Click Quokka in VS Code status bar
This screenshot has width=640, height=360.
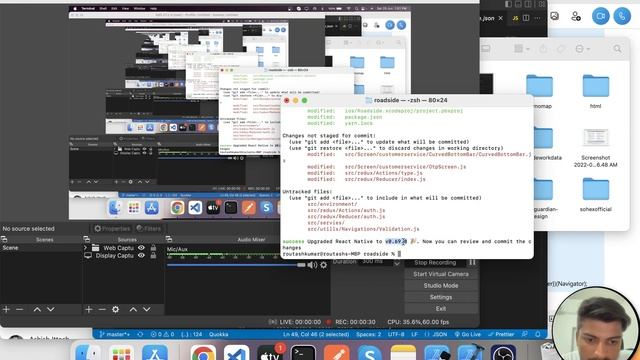pos(219,334)
